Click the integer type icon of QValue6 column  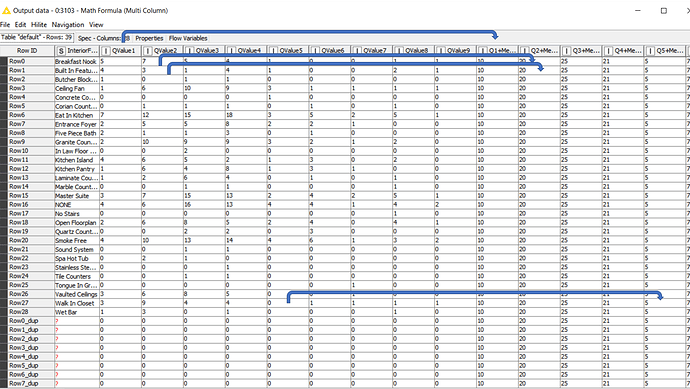pos(315,51)
